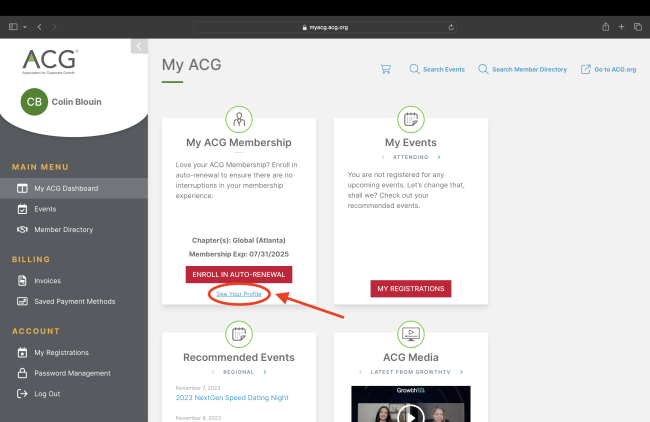Click Log Out in the sidebar
This screenshot has width=650, height=422.
pyautogui.click(x=47, y=394)
